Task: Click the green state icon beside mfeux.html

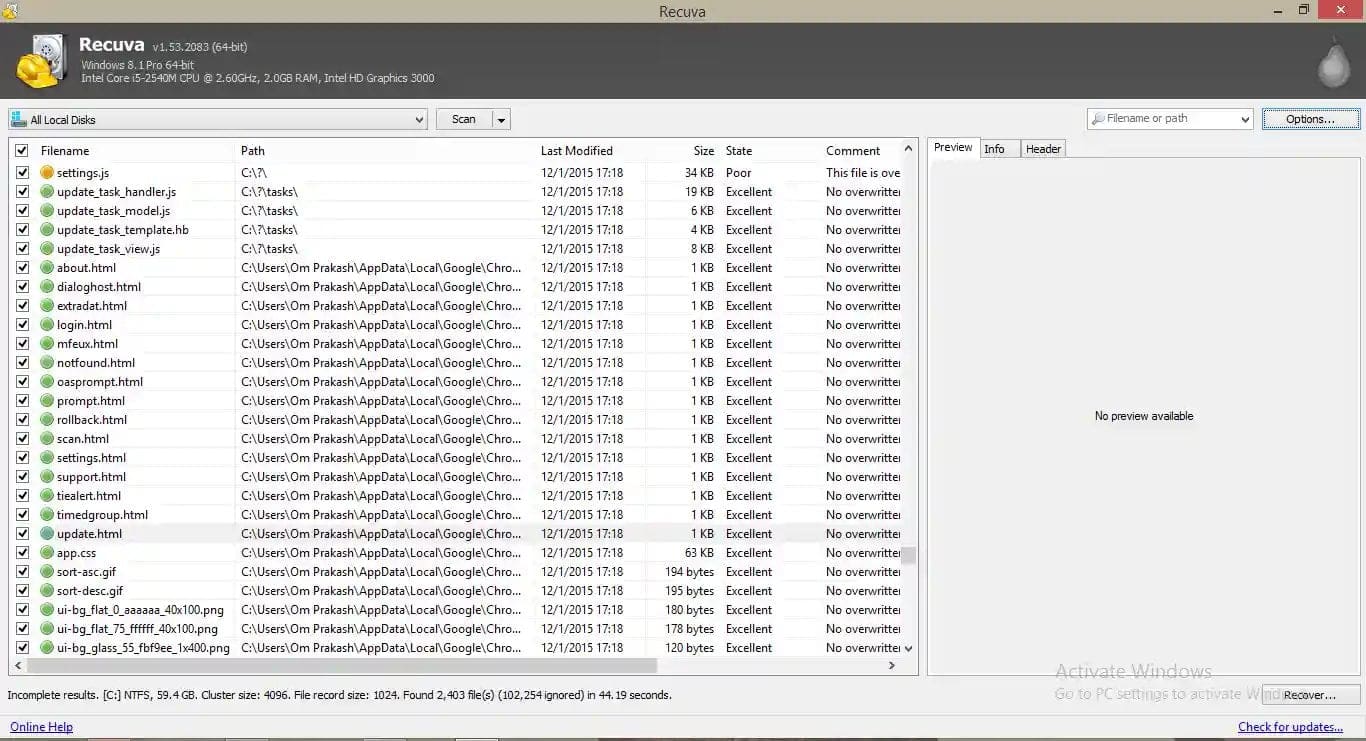Action: [47, 344]
